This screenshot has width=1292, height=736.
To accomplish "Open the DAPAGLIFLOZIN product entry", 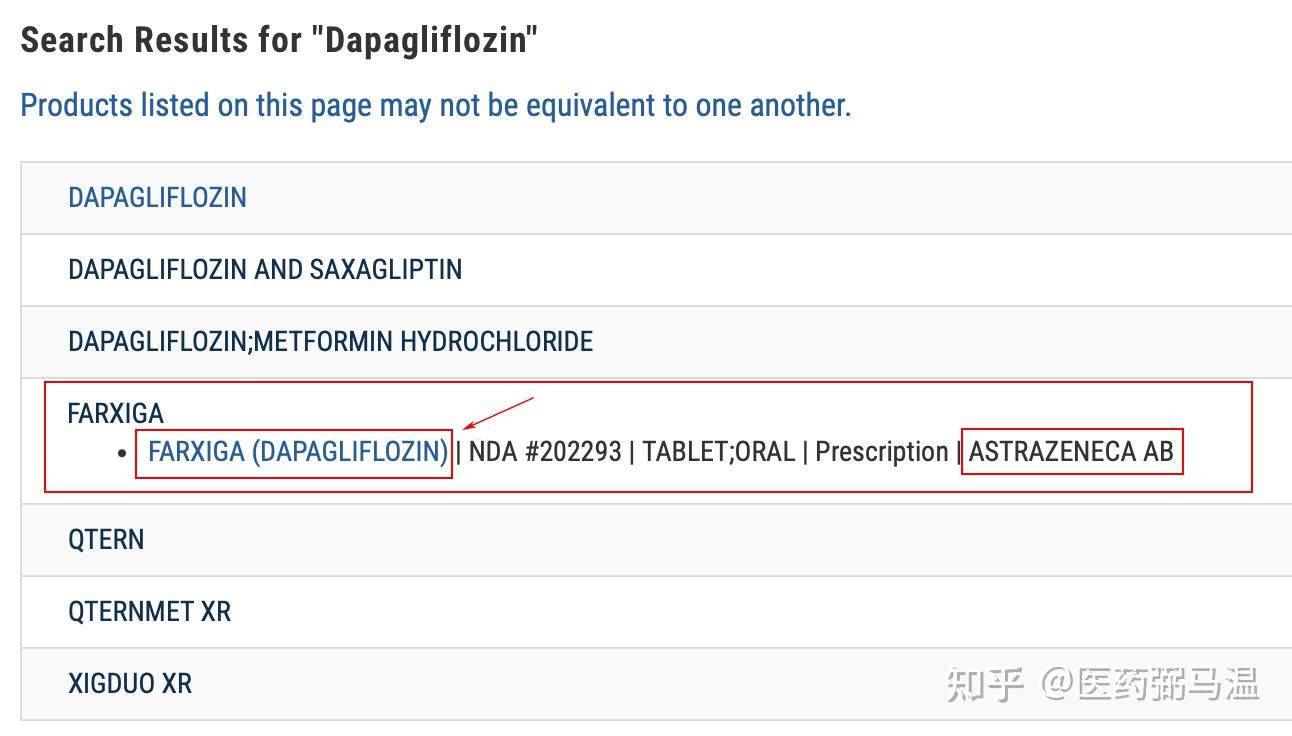I will 157,197.
